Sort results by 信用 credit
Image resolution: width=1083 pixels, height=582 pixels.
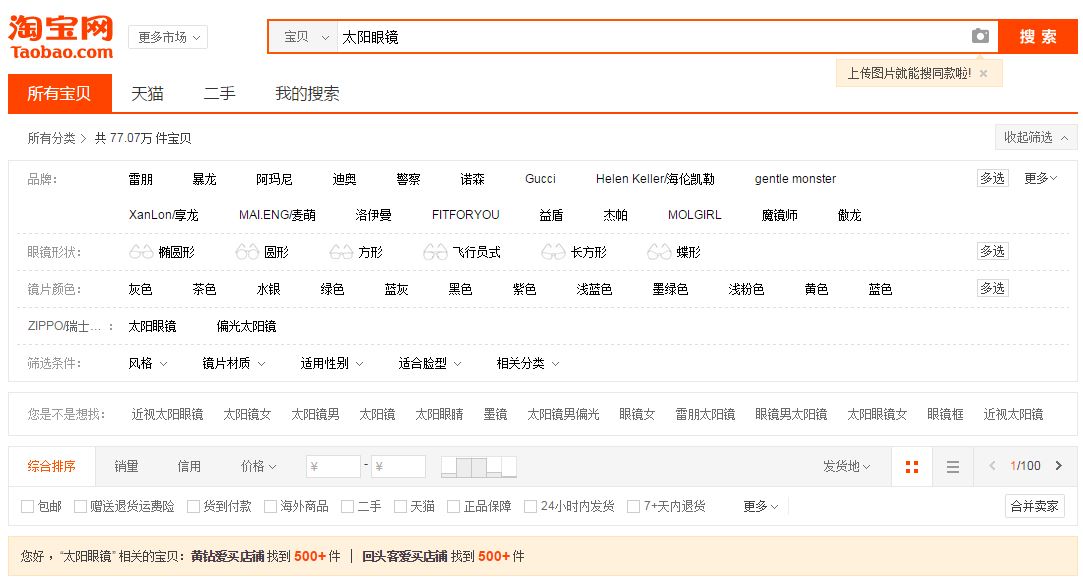pyautogui.click(x=189, y=467)
